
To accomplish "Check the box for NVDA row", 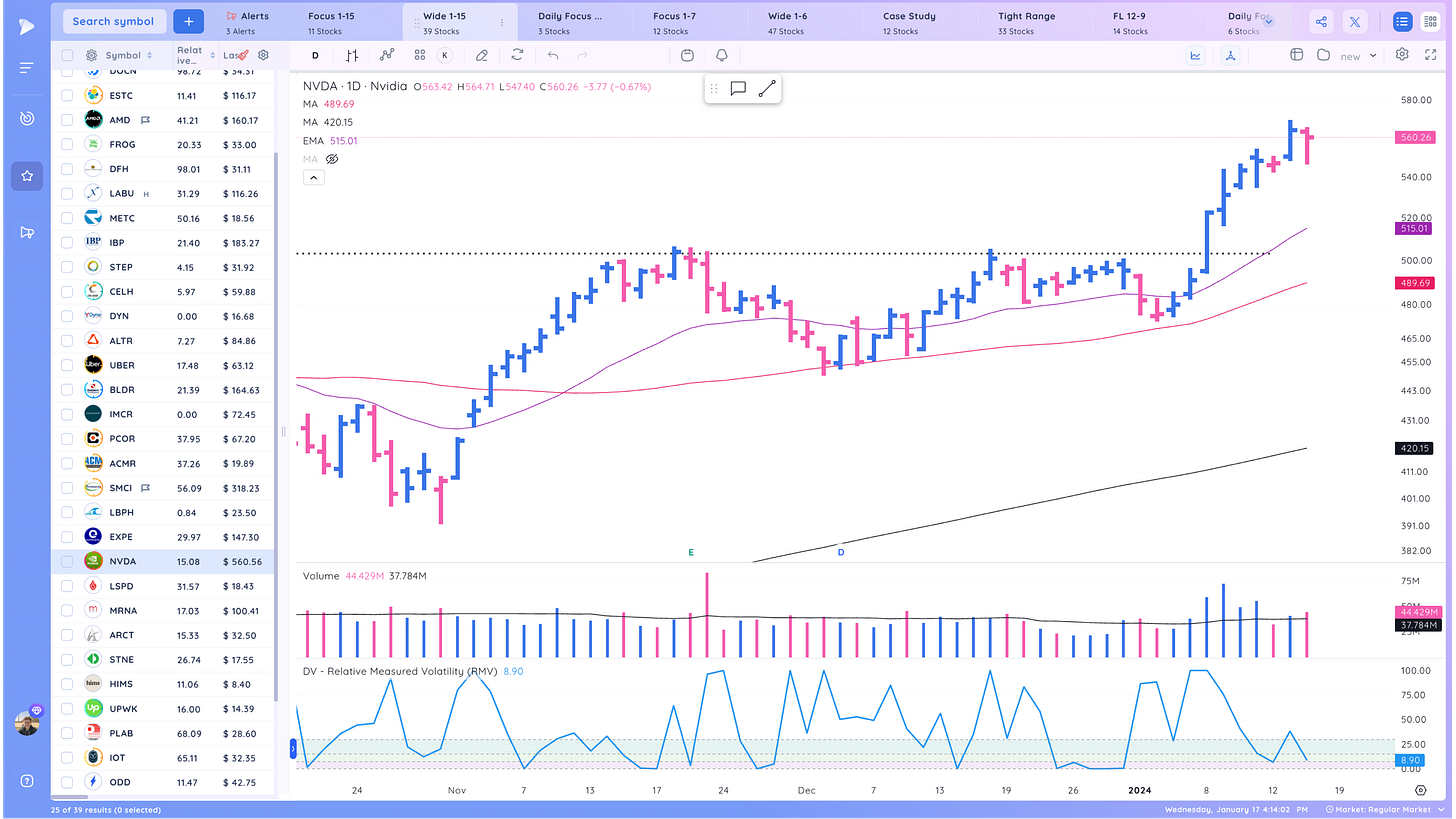I will (x=67, y=561).
